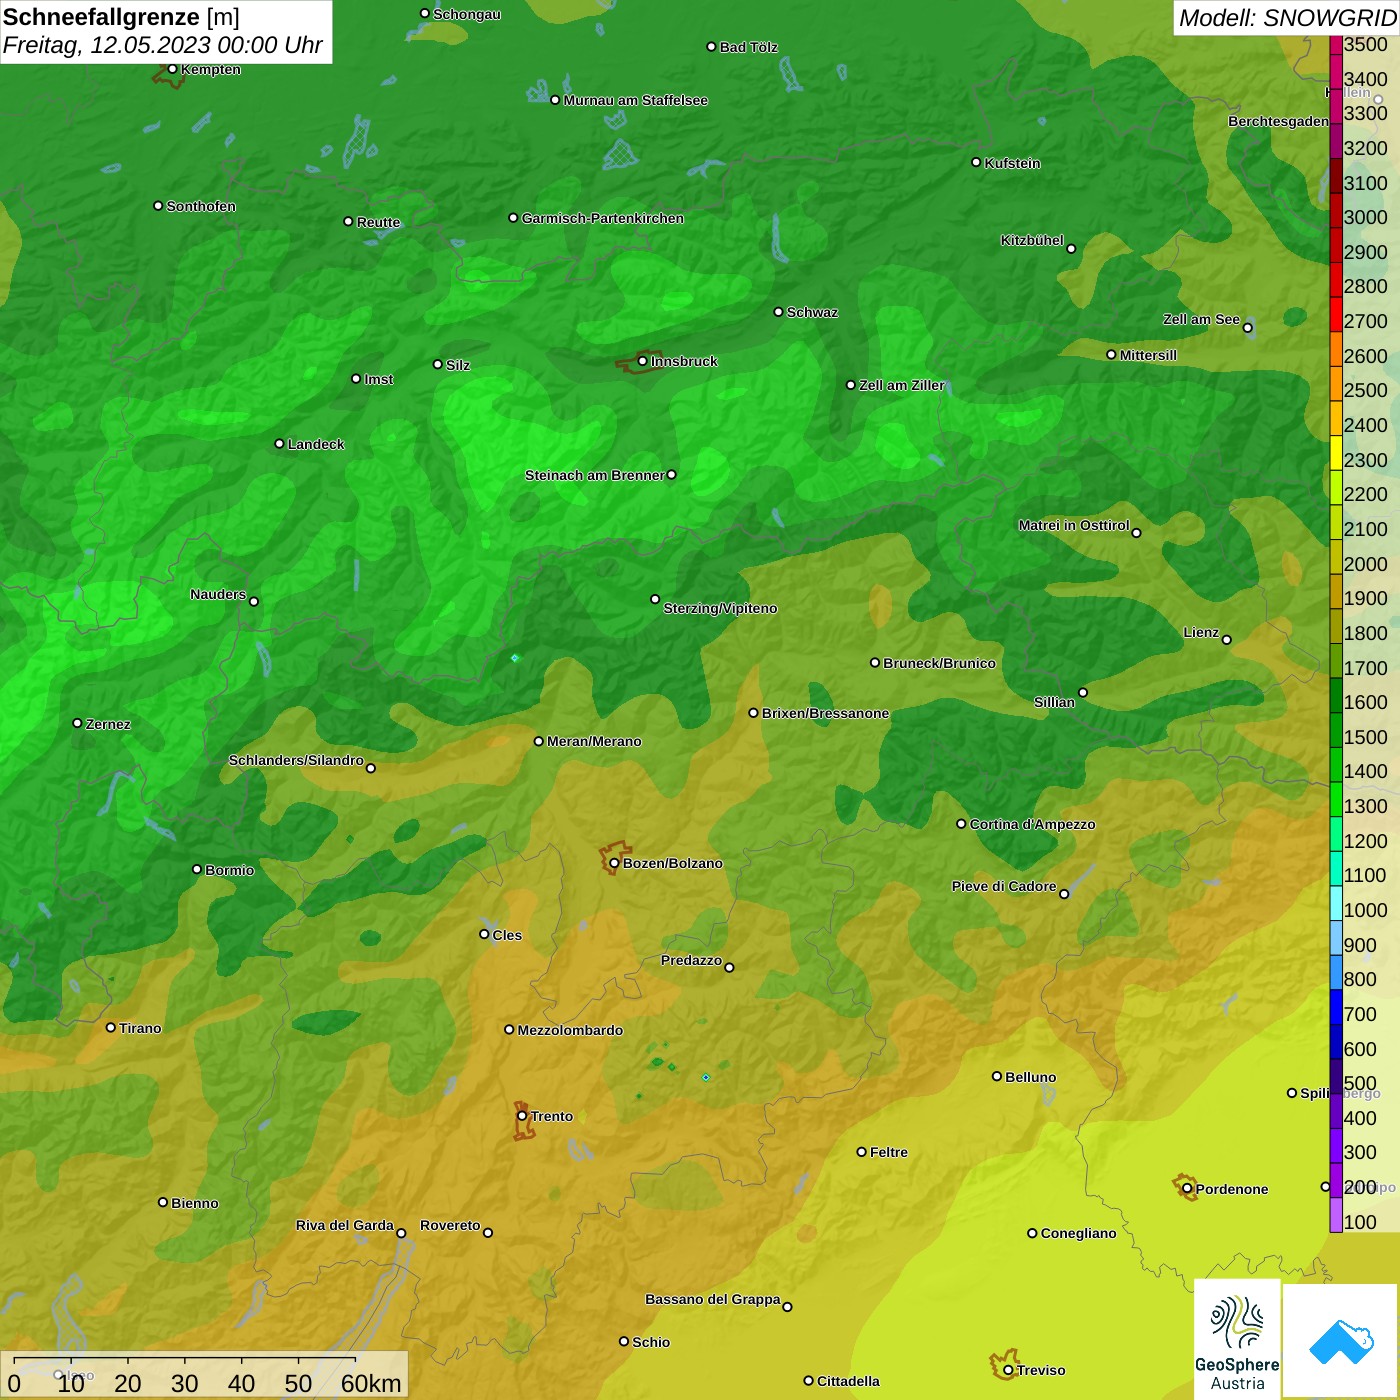Click the Kufstein location dot

click(x=976, y=162)
